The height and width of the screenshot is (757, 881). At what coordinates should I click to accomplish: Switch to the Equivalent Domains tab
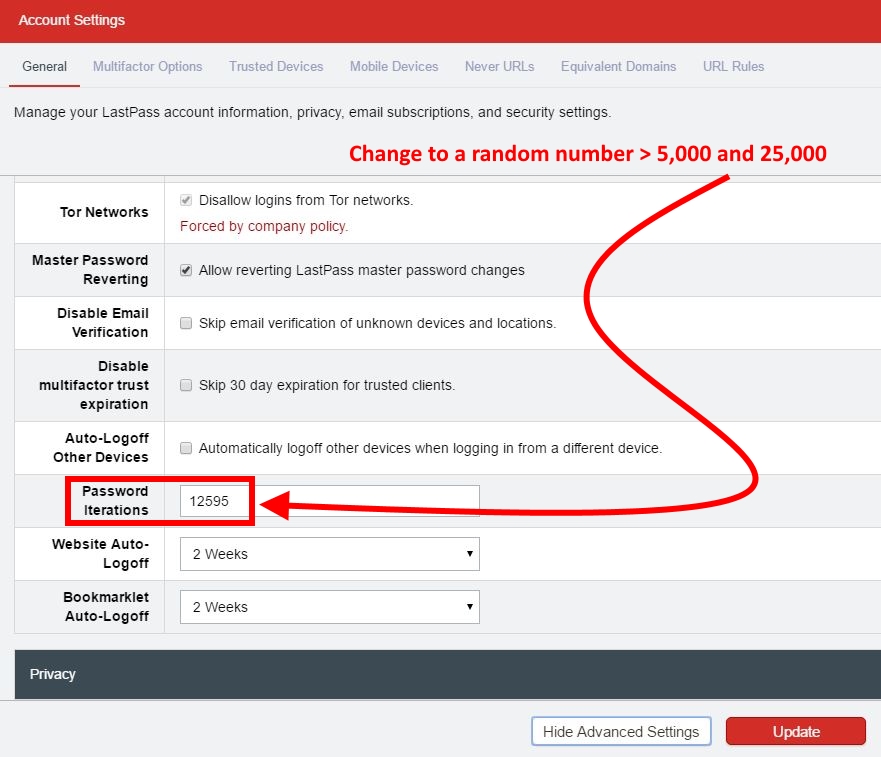pyautogui.click(x=617, y=66)
